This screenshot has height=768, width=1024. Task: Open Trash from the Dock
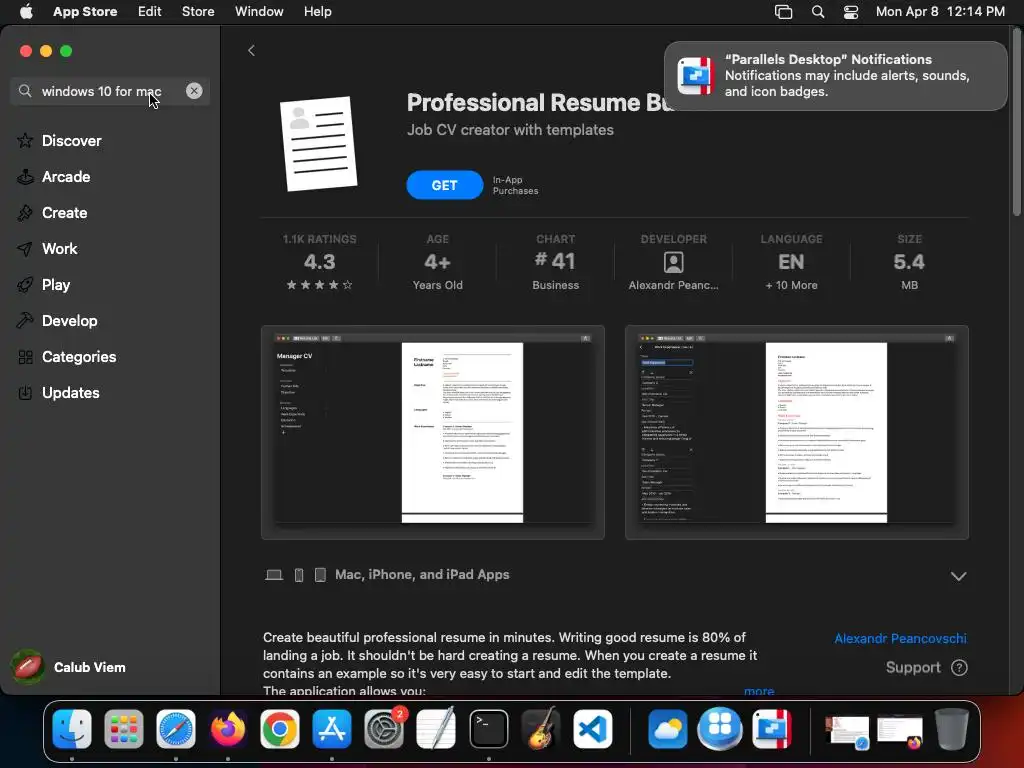(x=952, y=728)
